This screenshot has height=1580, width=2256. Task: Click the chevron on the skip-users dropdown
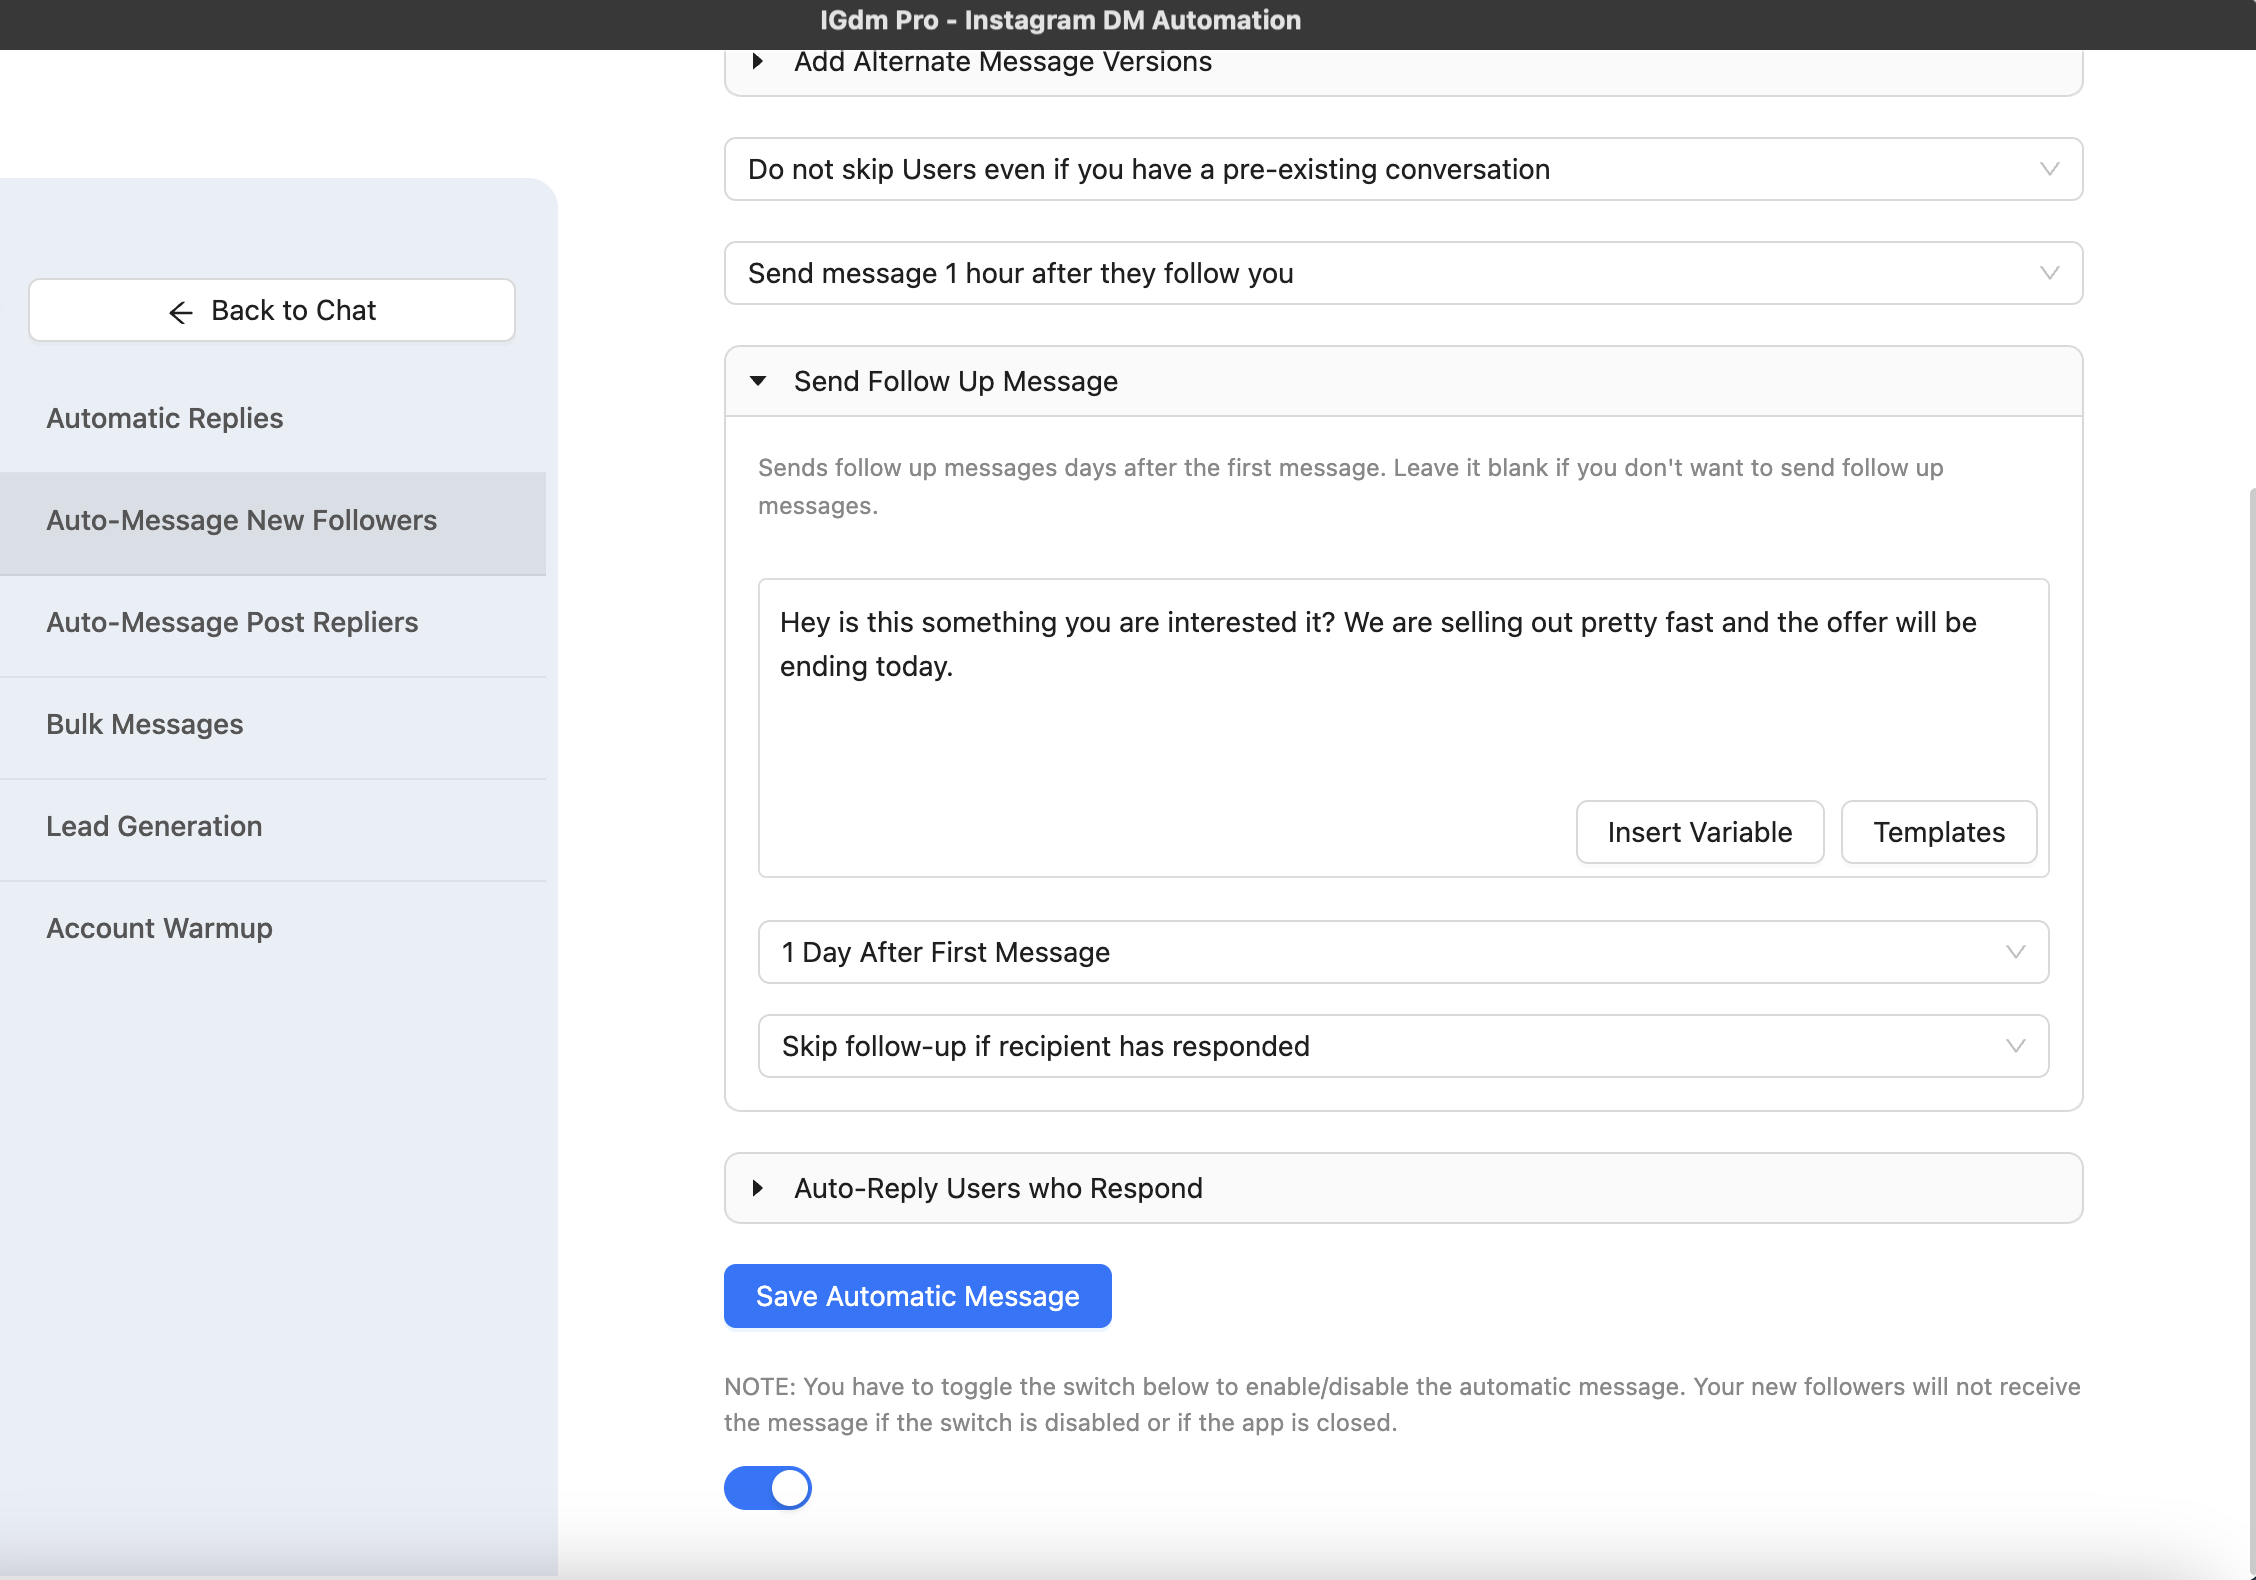coord(2048,168)
